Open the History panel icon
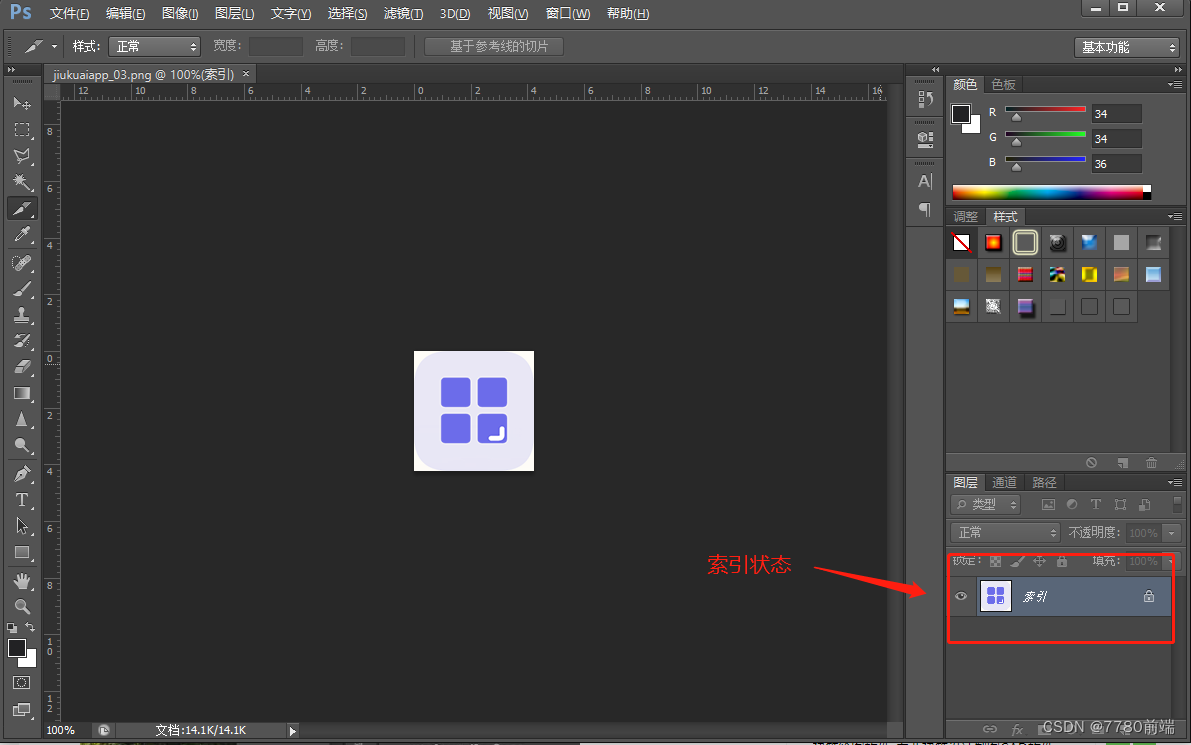The image size is (1191, 745). coord(925,99)
